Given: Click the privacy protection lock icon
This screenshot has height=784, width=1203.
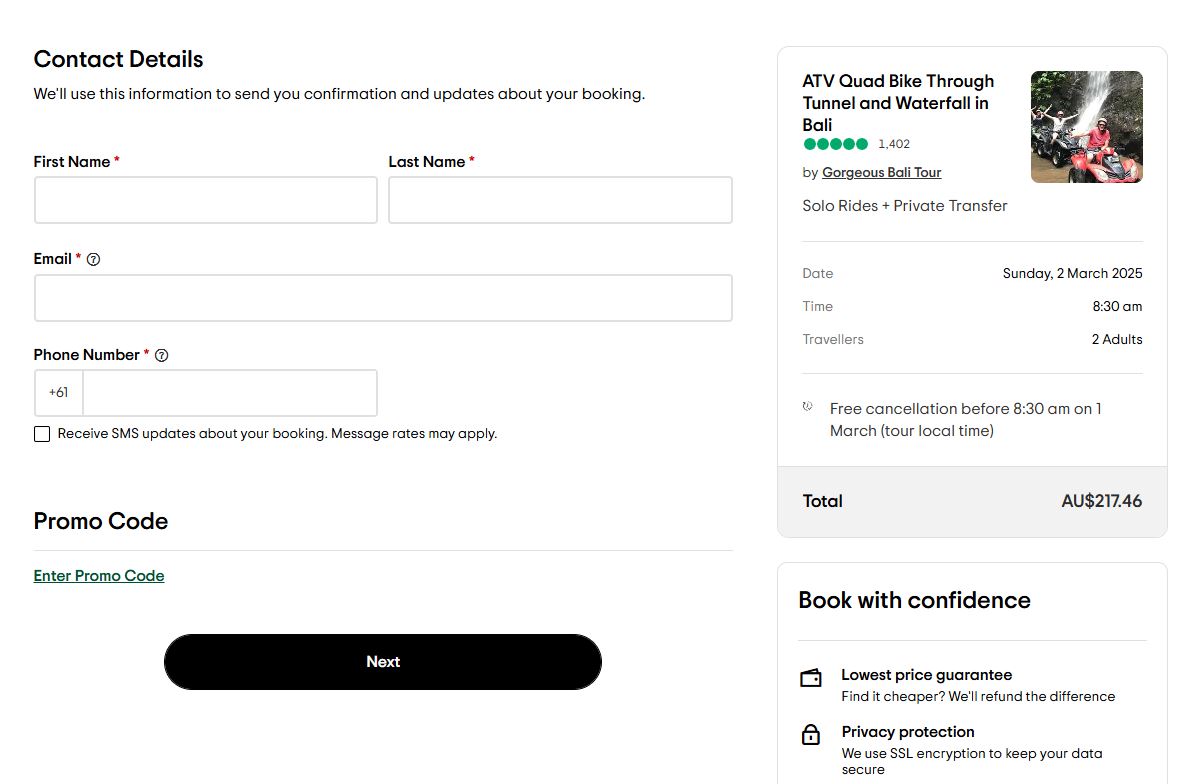Looking at the screenshot, I should coord(810,734).
